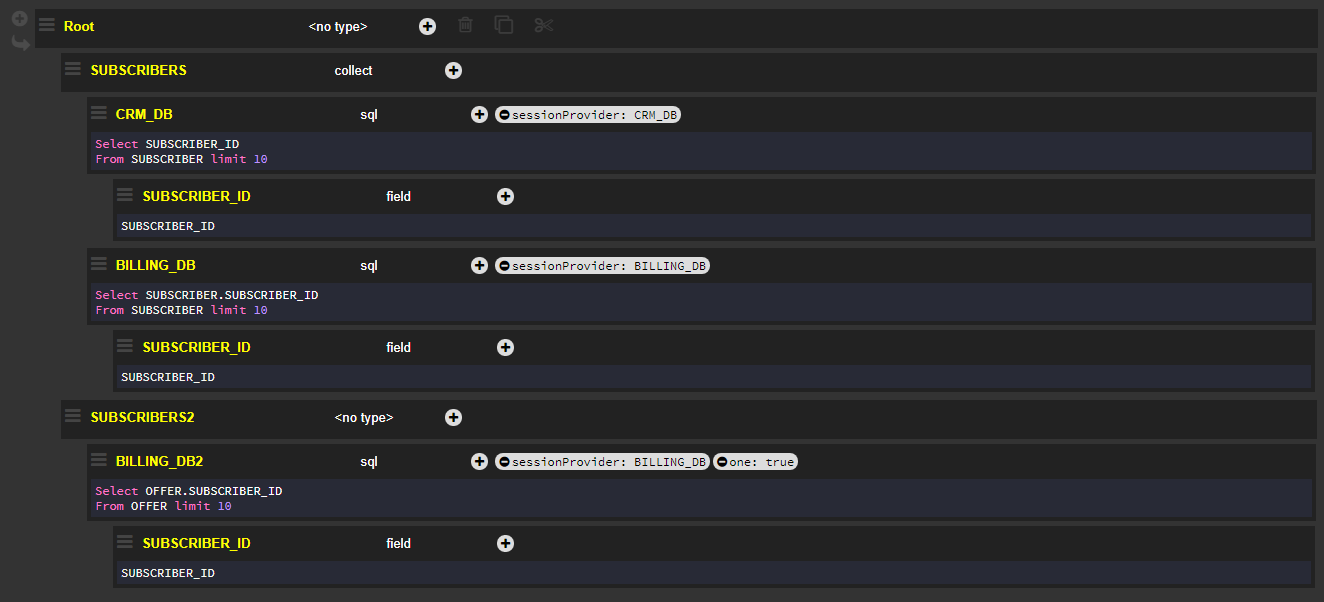Click the plus icon on the CRM_DB row
1324x602 pixels.
click(479, 115)
